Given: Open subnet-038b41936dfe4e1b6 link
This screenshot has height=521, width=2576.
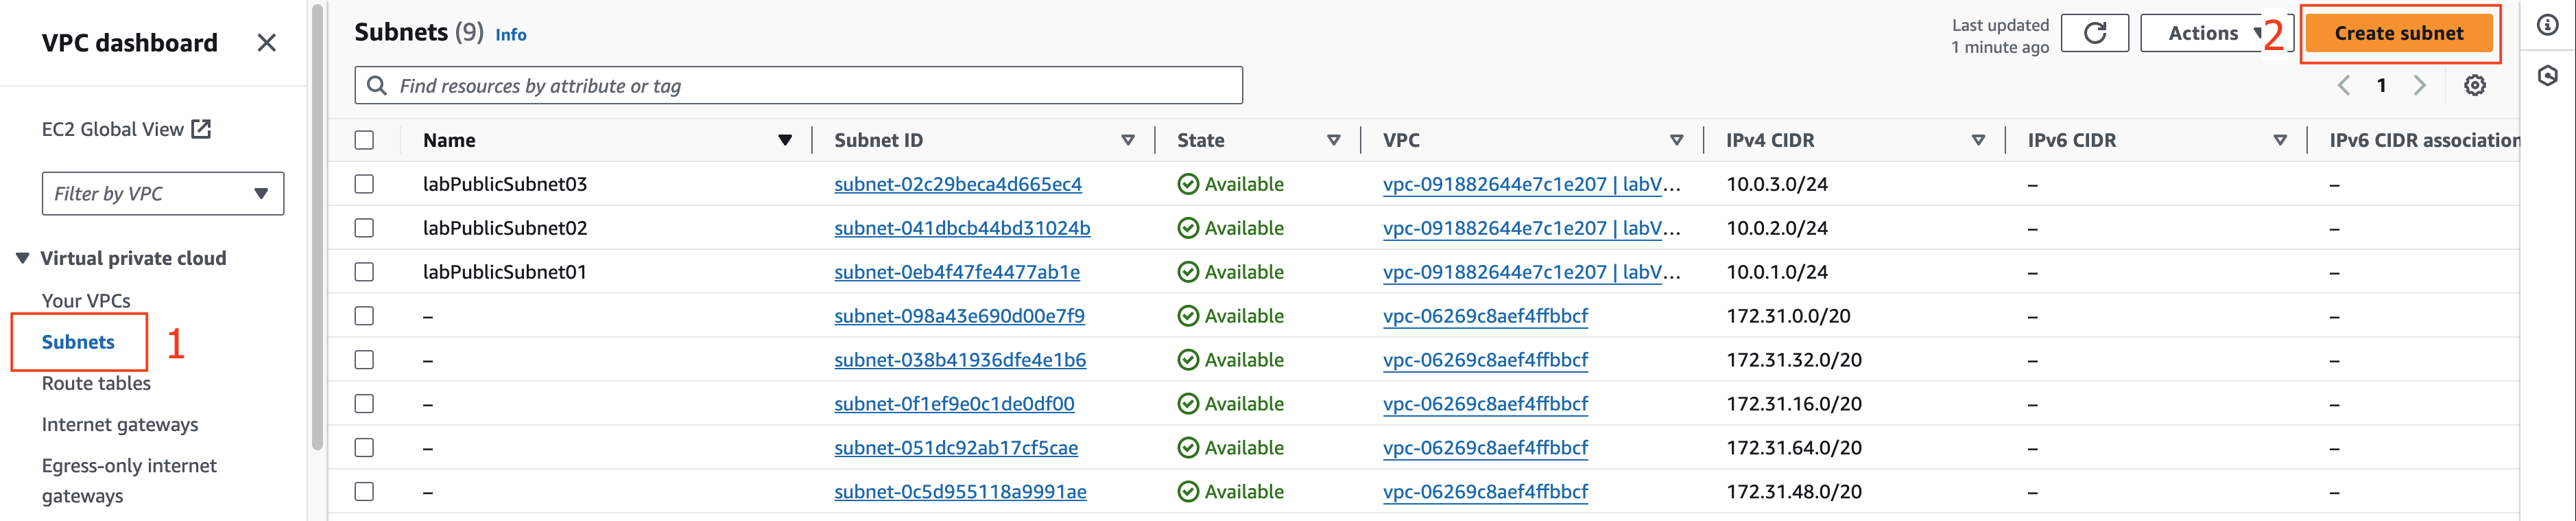Looking at the screenshot, I should pos(960,360).
